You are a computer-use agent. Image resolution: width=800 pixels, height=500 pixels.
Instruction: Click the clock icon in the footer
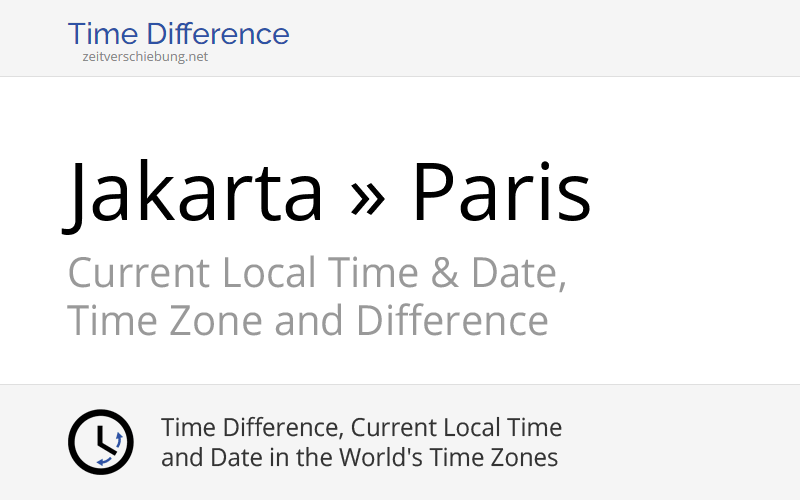coord(100,442)
